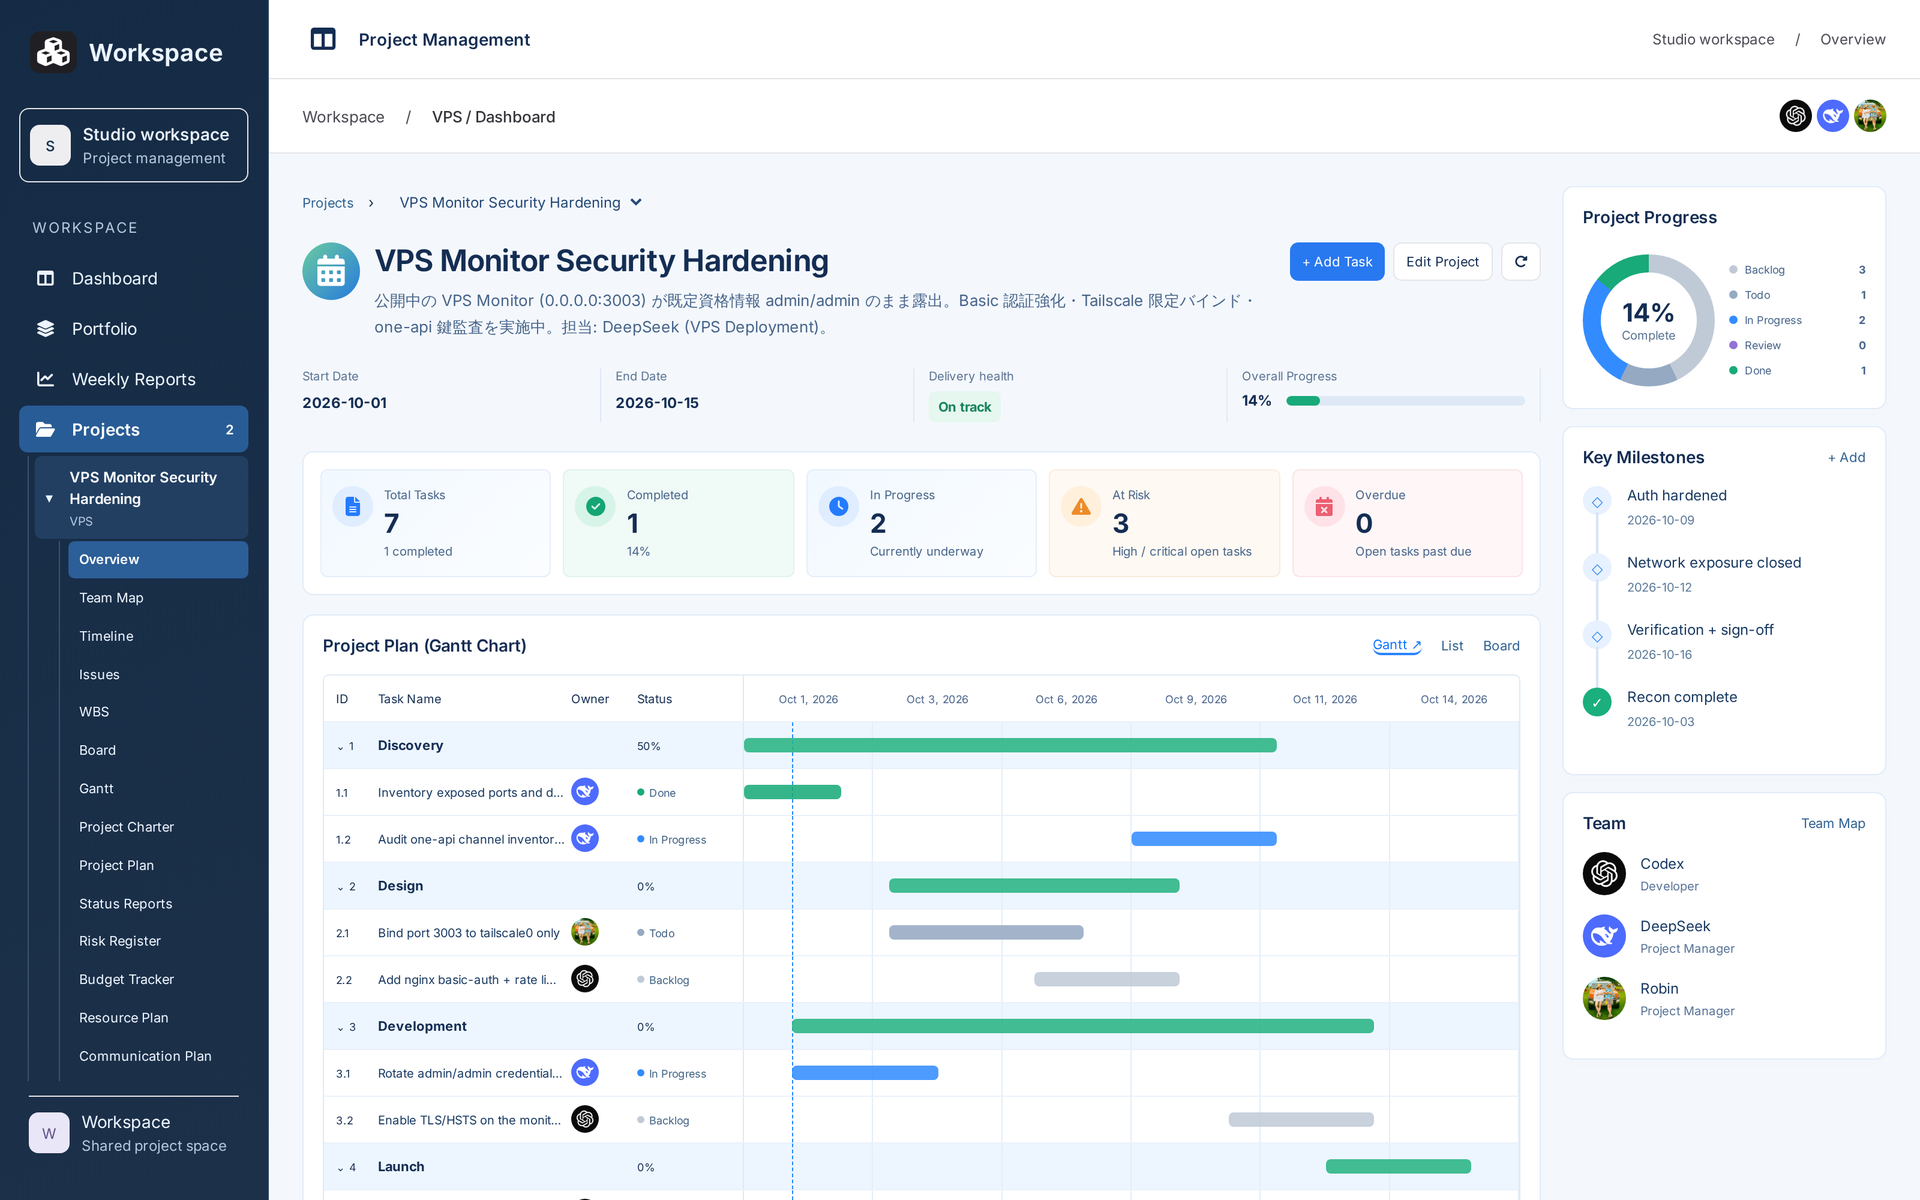The width and height of the screenshot is (1920, 1200).
Task: Click the Recon complete green checkmark milestone
Action: (x=1597, y=702)
